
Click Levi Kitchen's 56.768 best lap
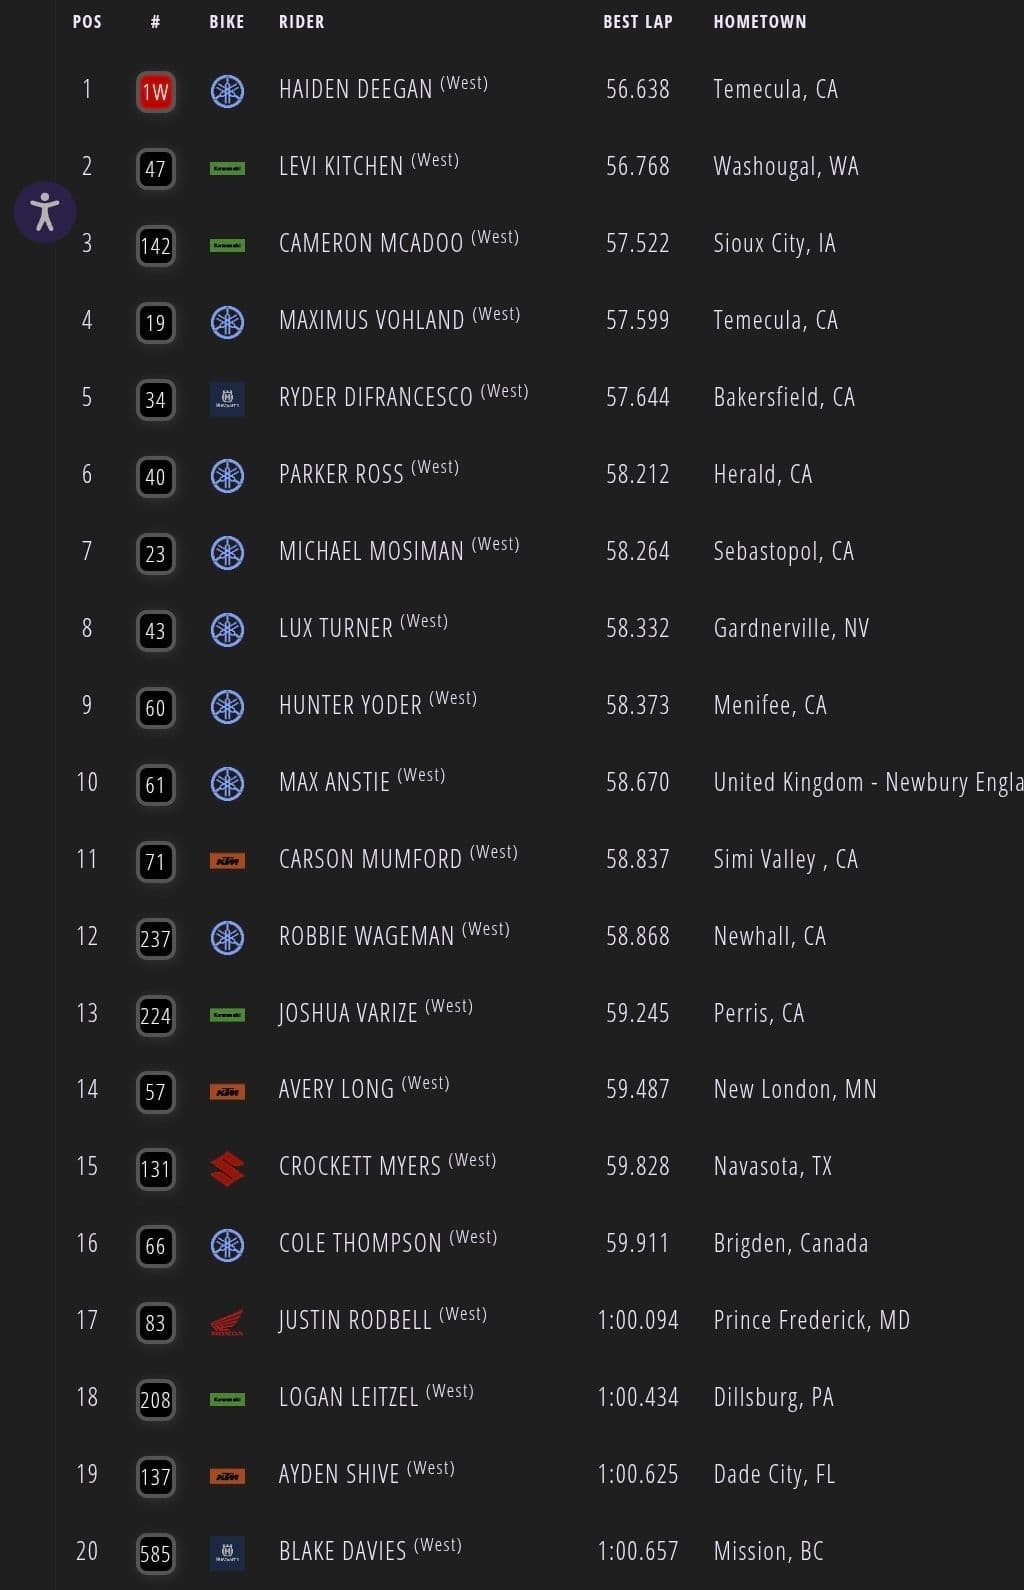coord(637,167)
